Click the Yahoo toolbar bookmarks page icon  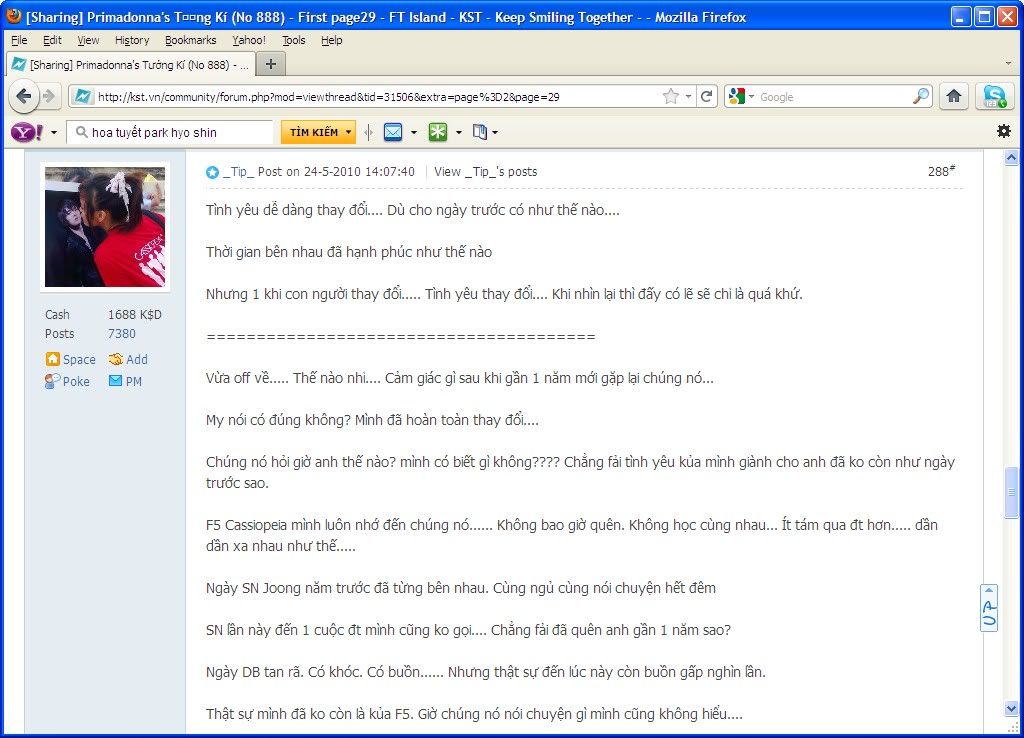[480, 133]
